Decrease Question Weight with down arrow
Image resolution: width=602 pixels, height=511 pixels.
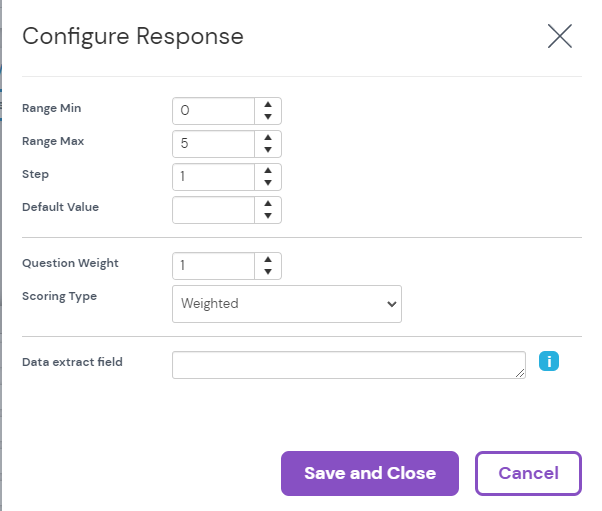click(268, 272)
